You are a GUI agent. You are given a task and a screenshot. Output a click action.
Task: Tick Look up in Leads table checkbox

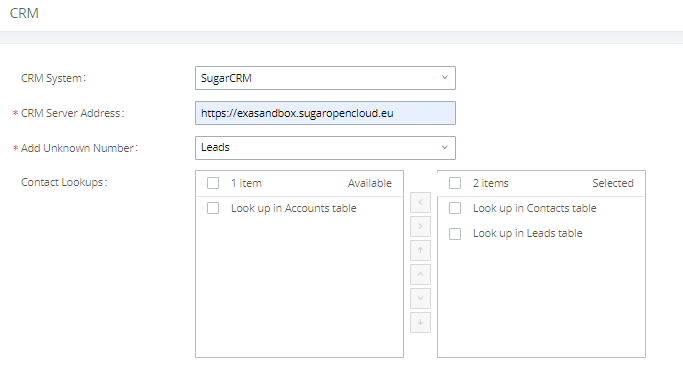[x=455, y=234]
